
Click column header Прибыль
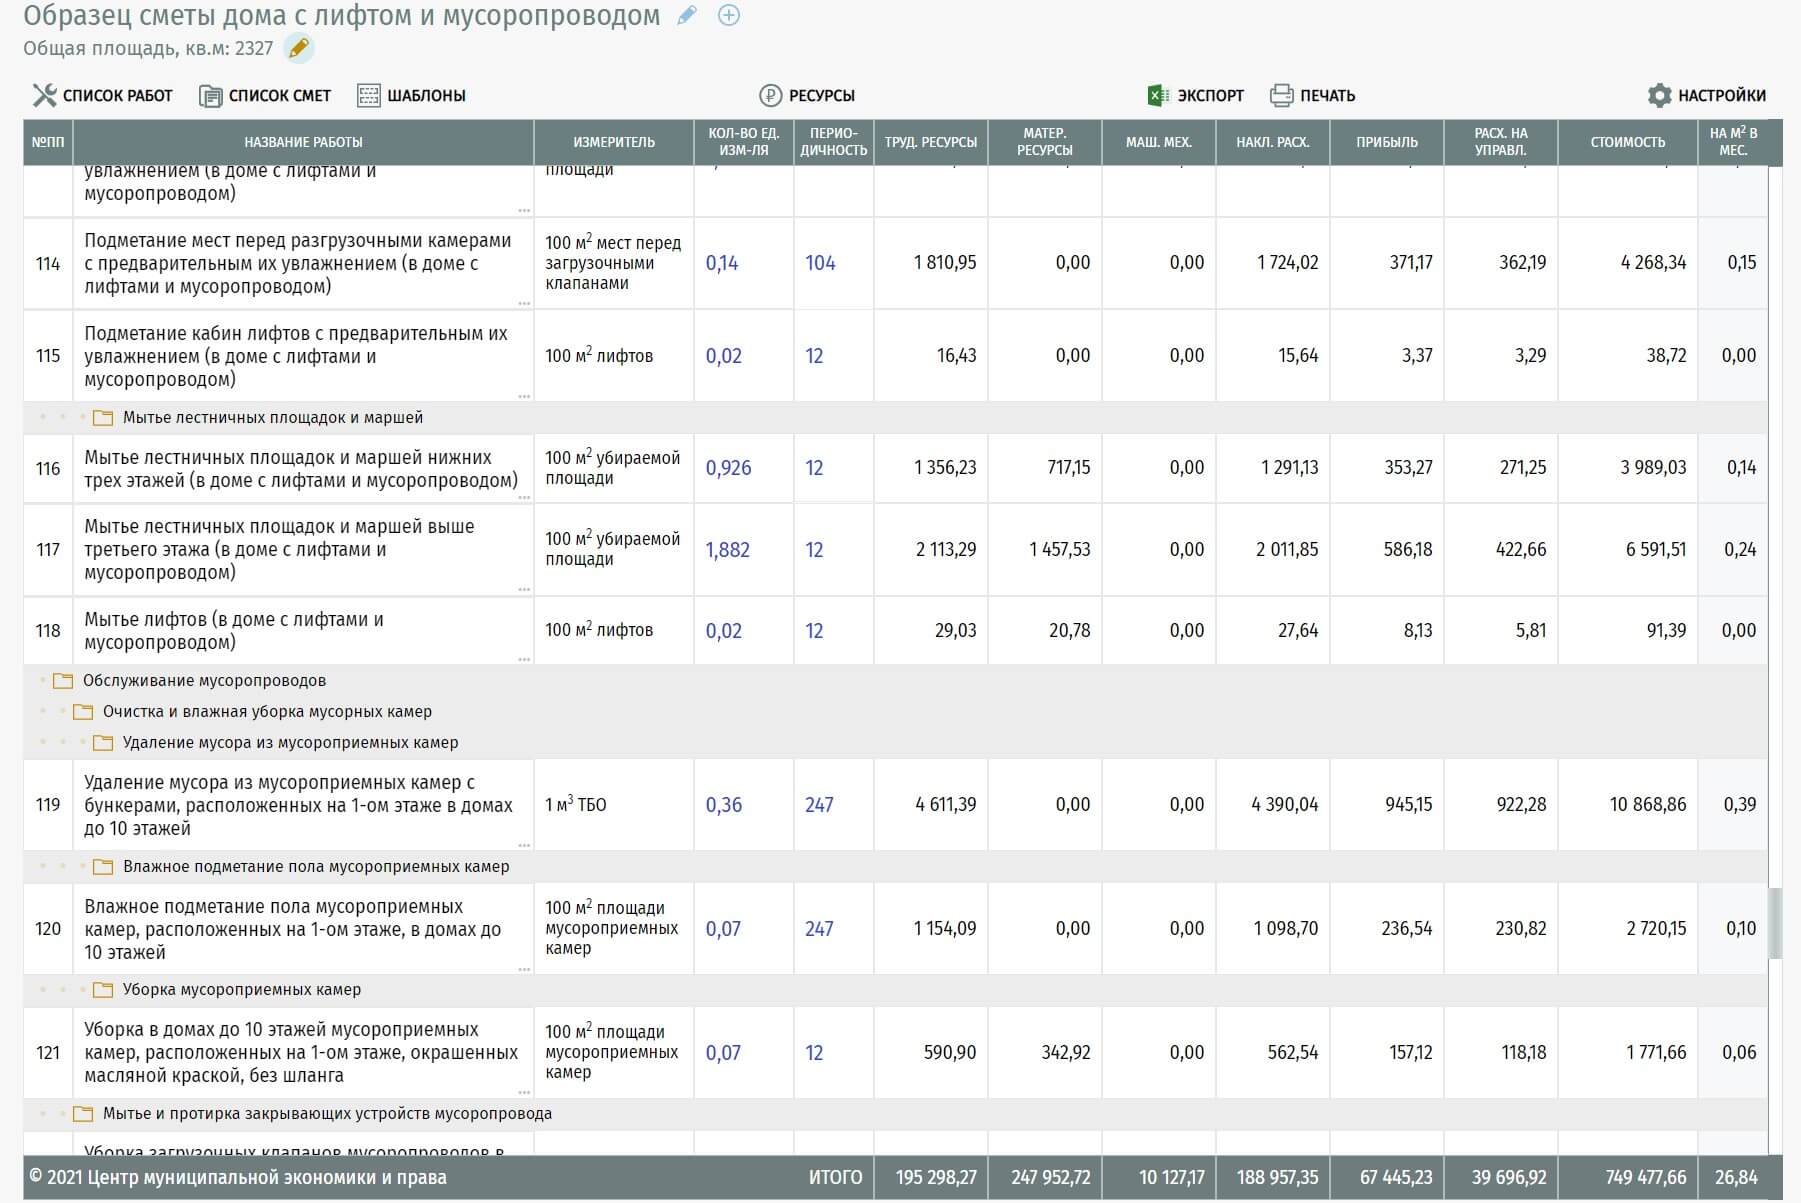(x=1386, y=142)
